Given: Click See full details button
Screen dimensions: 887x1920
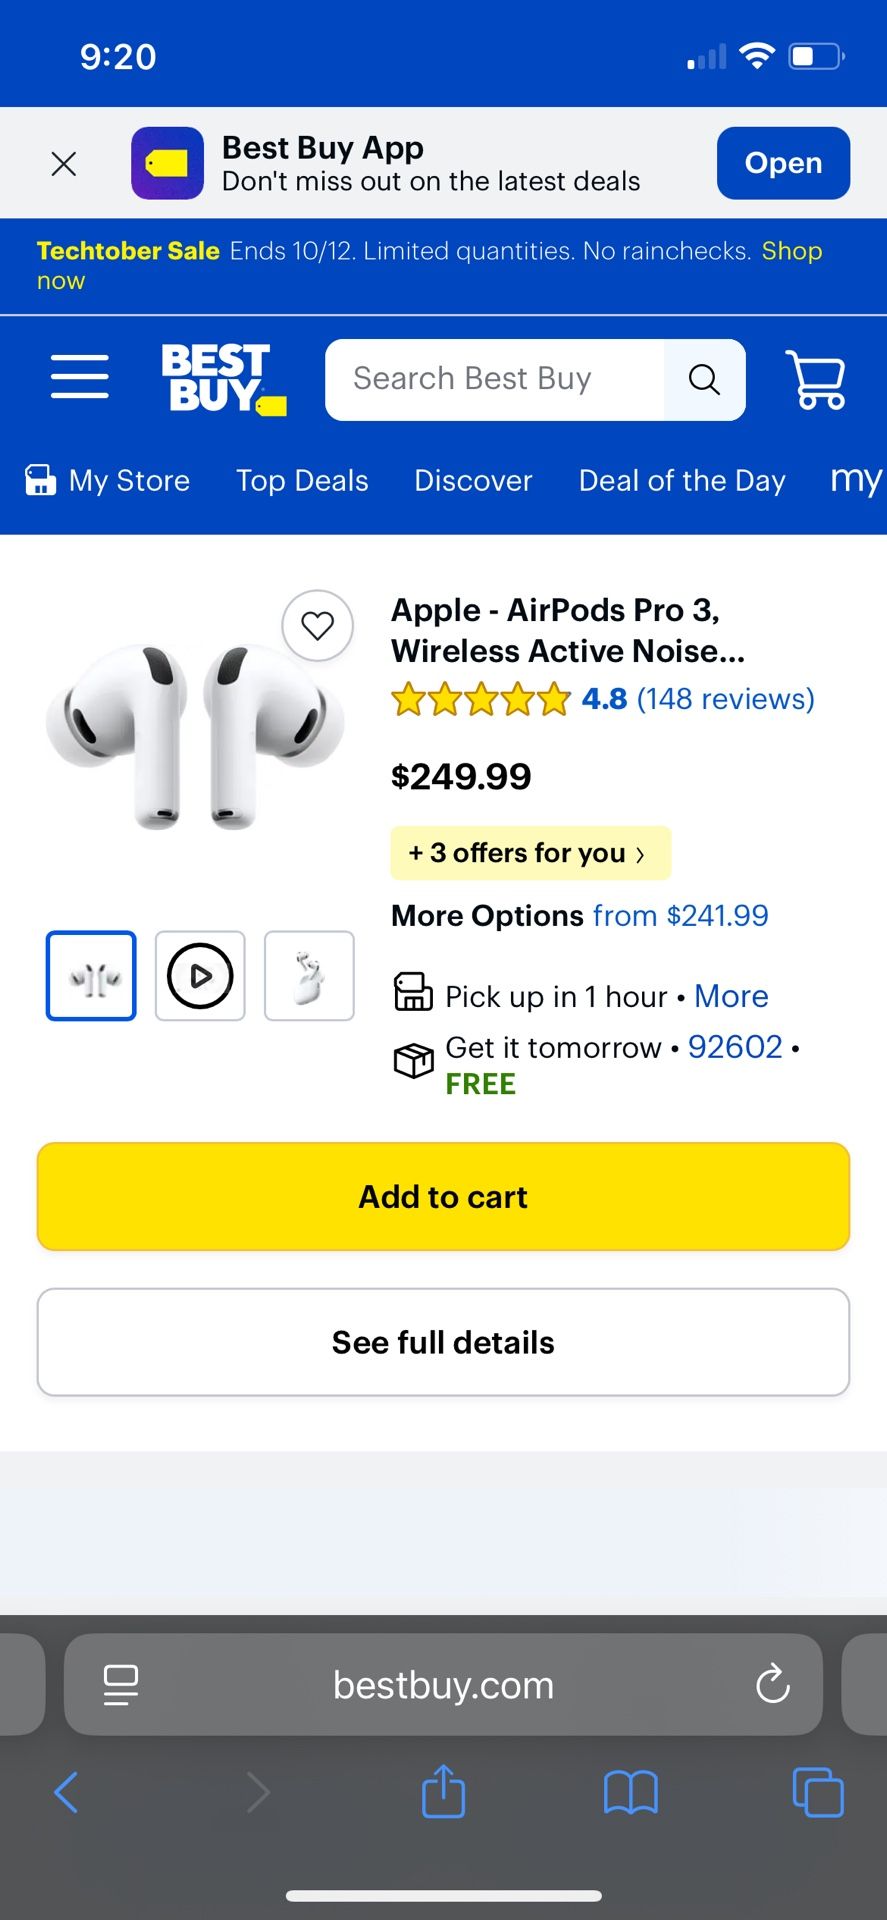Looking at the screenshot, I should pos(443,1342).
